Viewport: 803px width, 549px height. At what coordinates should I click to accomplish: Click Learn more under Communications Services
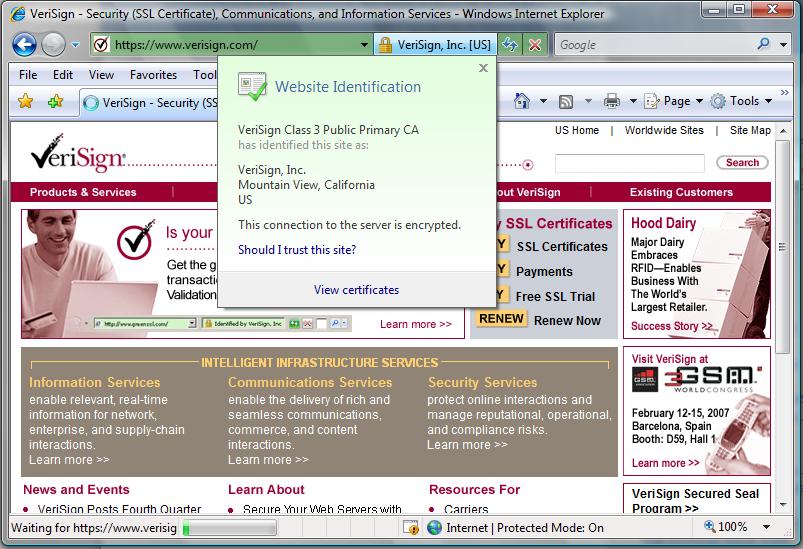268,460
